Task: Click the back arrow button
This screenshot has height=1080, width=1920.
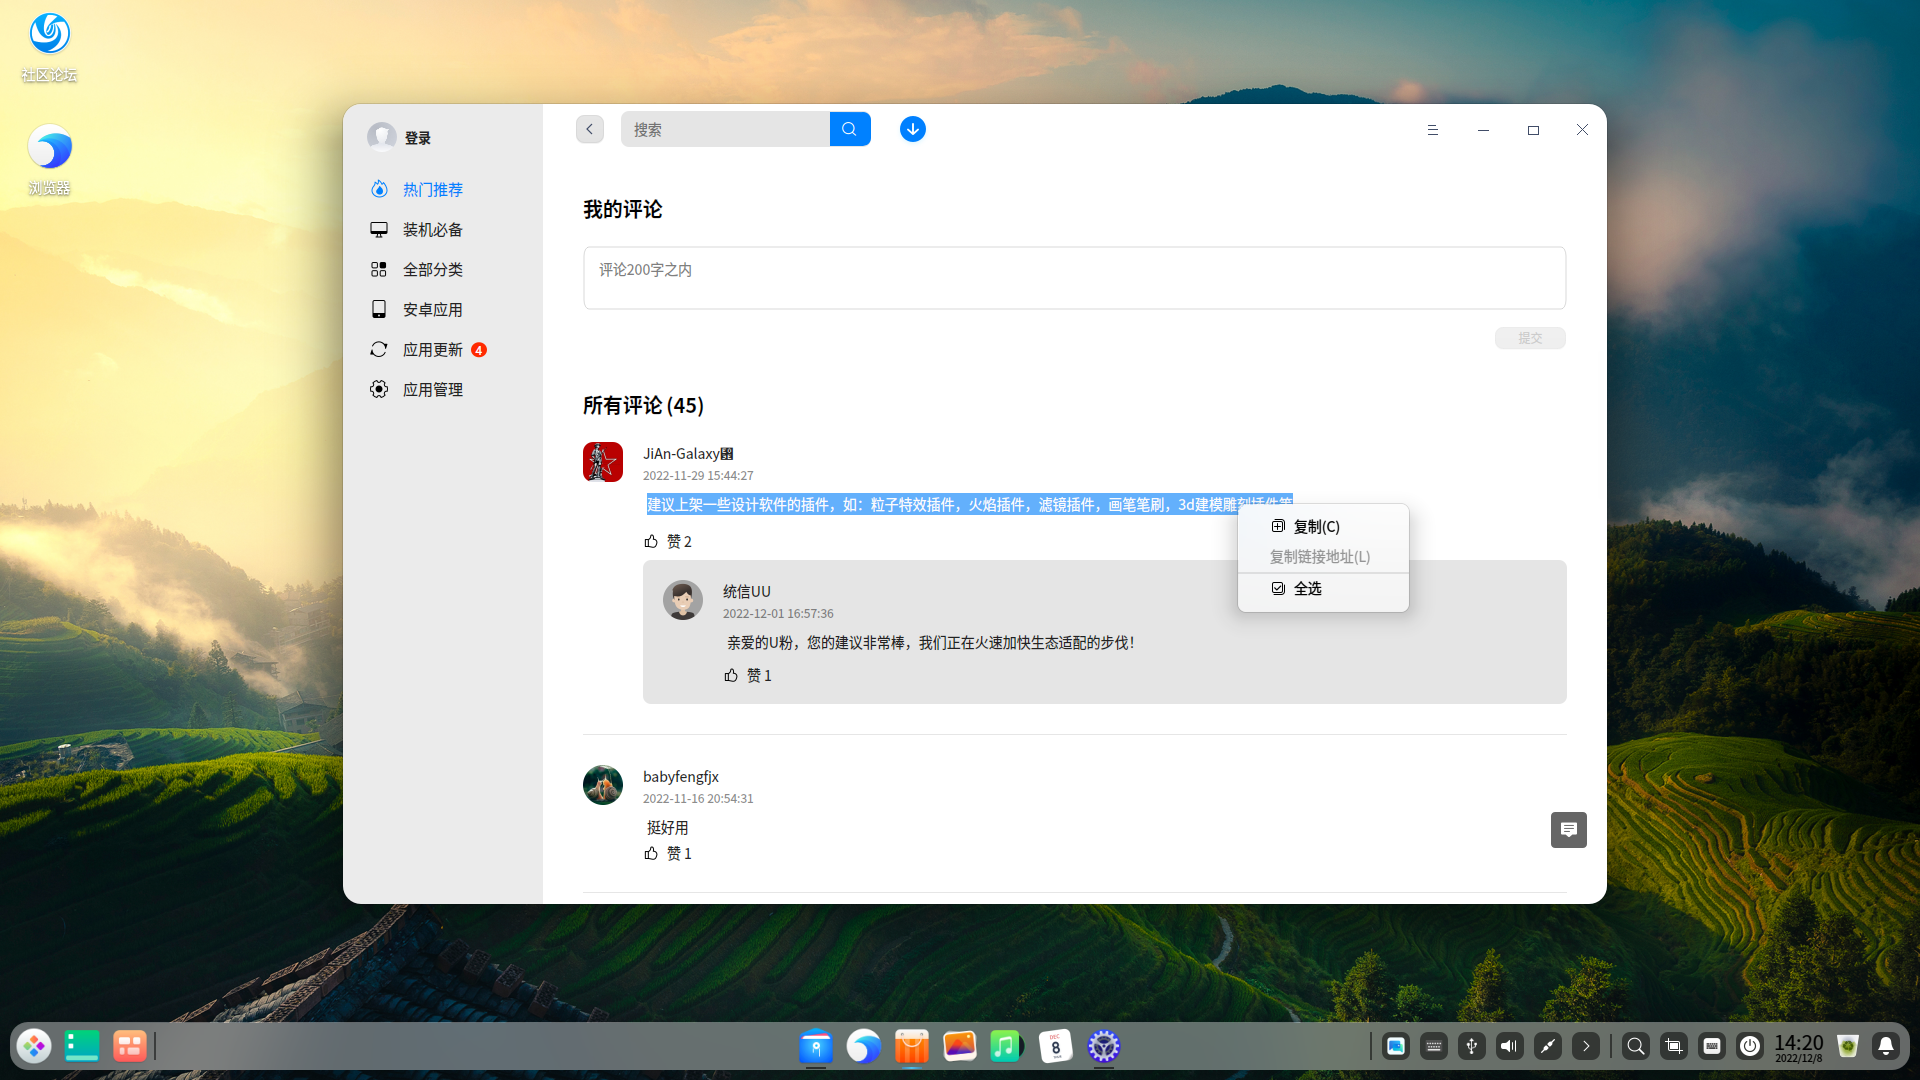Action: coord(590,129)
